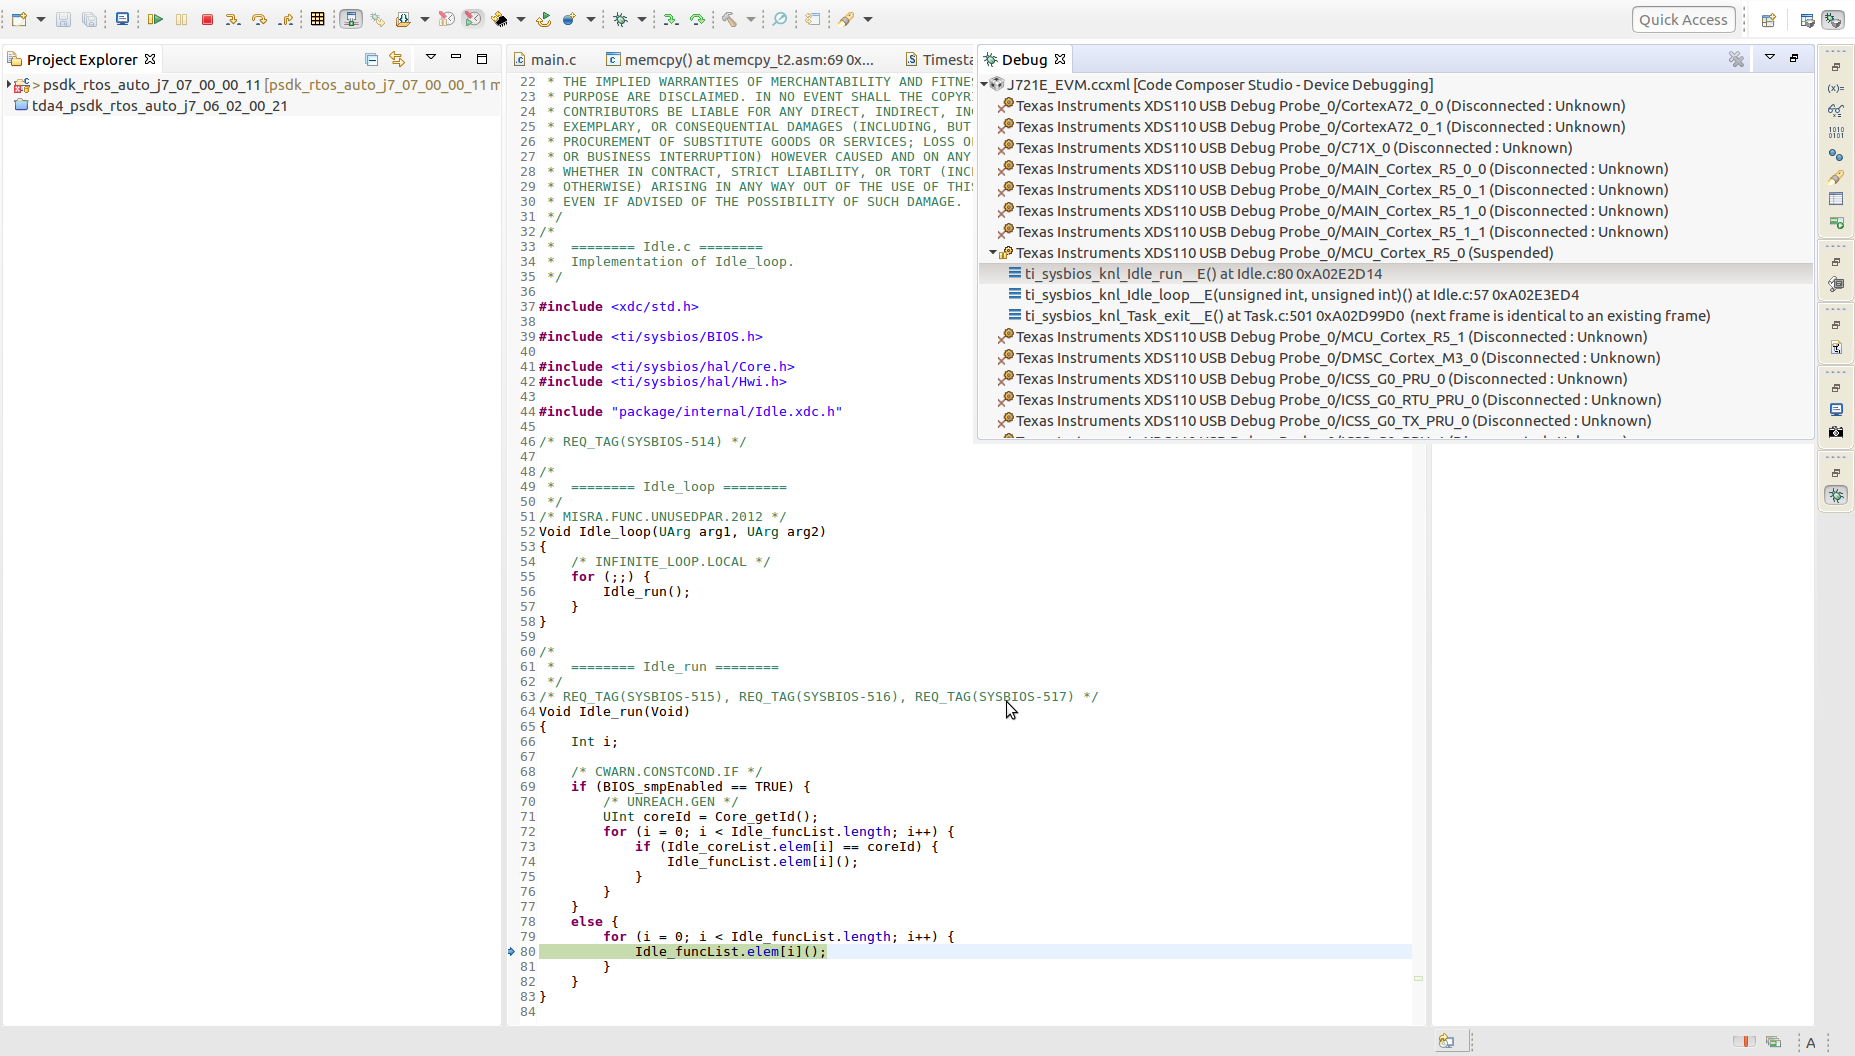Terminate the debug session
The image size is (1855, 1056).
(x=207, y=19)
